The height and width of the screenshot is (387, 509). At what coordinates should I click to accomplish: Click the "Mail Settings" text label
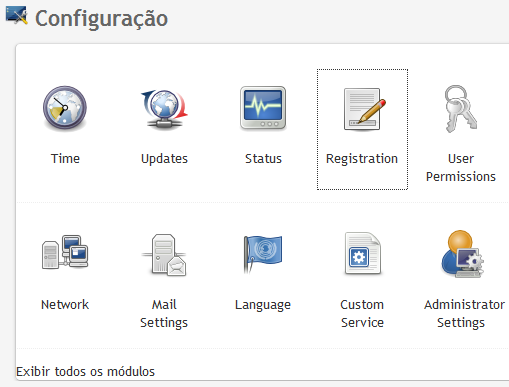pos(164,314)
